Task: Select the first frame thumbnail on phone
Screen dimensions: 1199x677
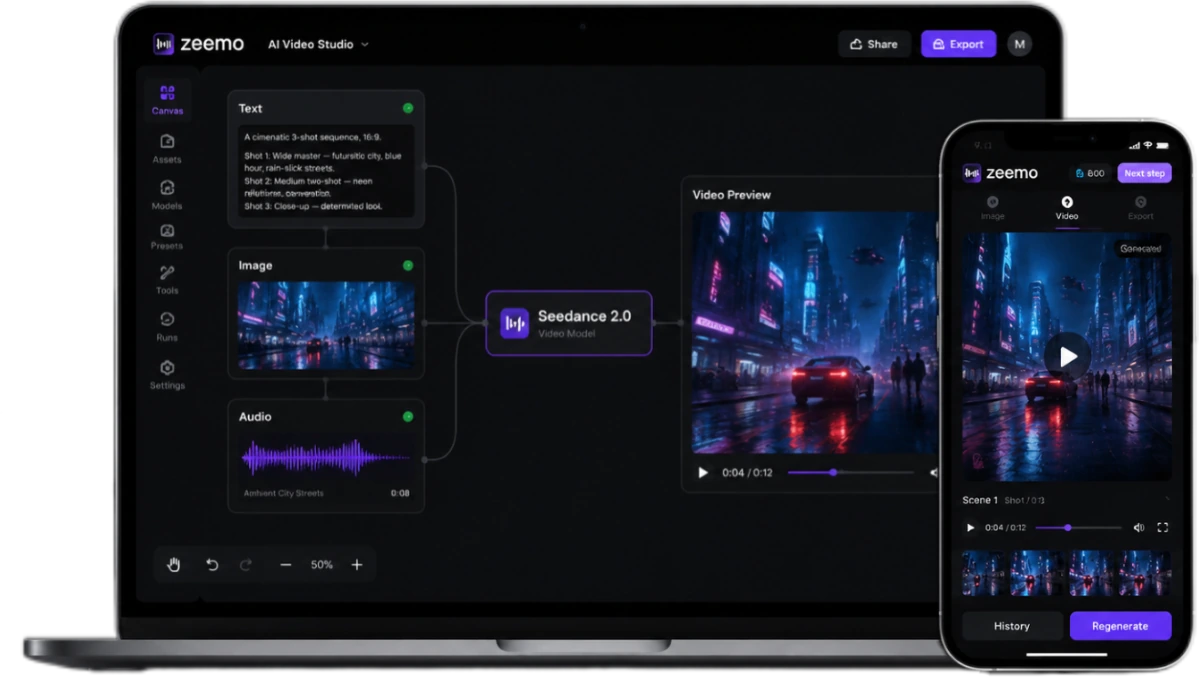Action: coord(985,573)
